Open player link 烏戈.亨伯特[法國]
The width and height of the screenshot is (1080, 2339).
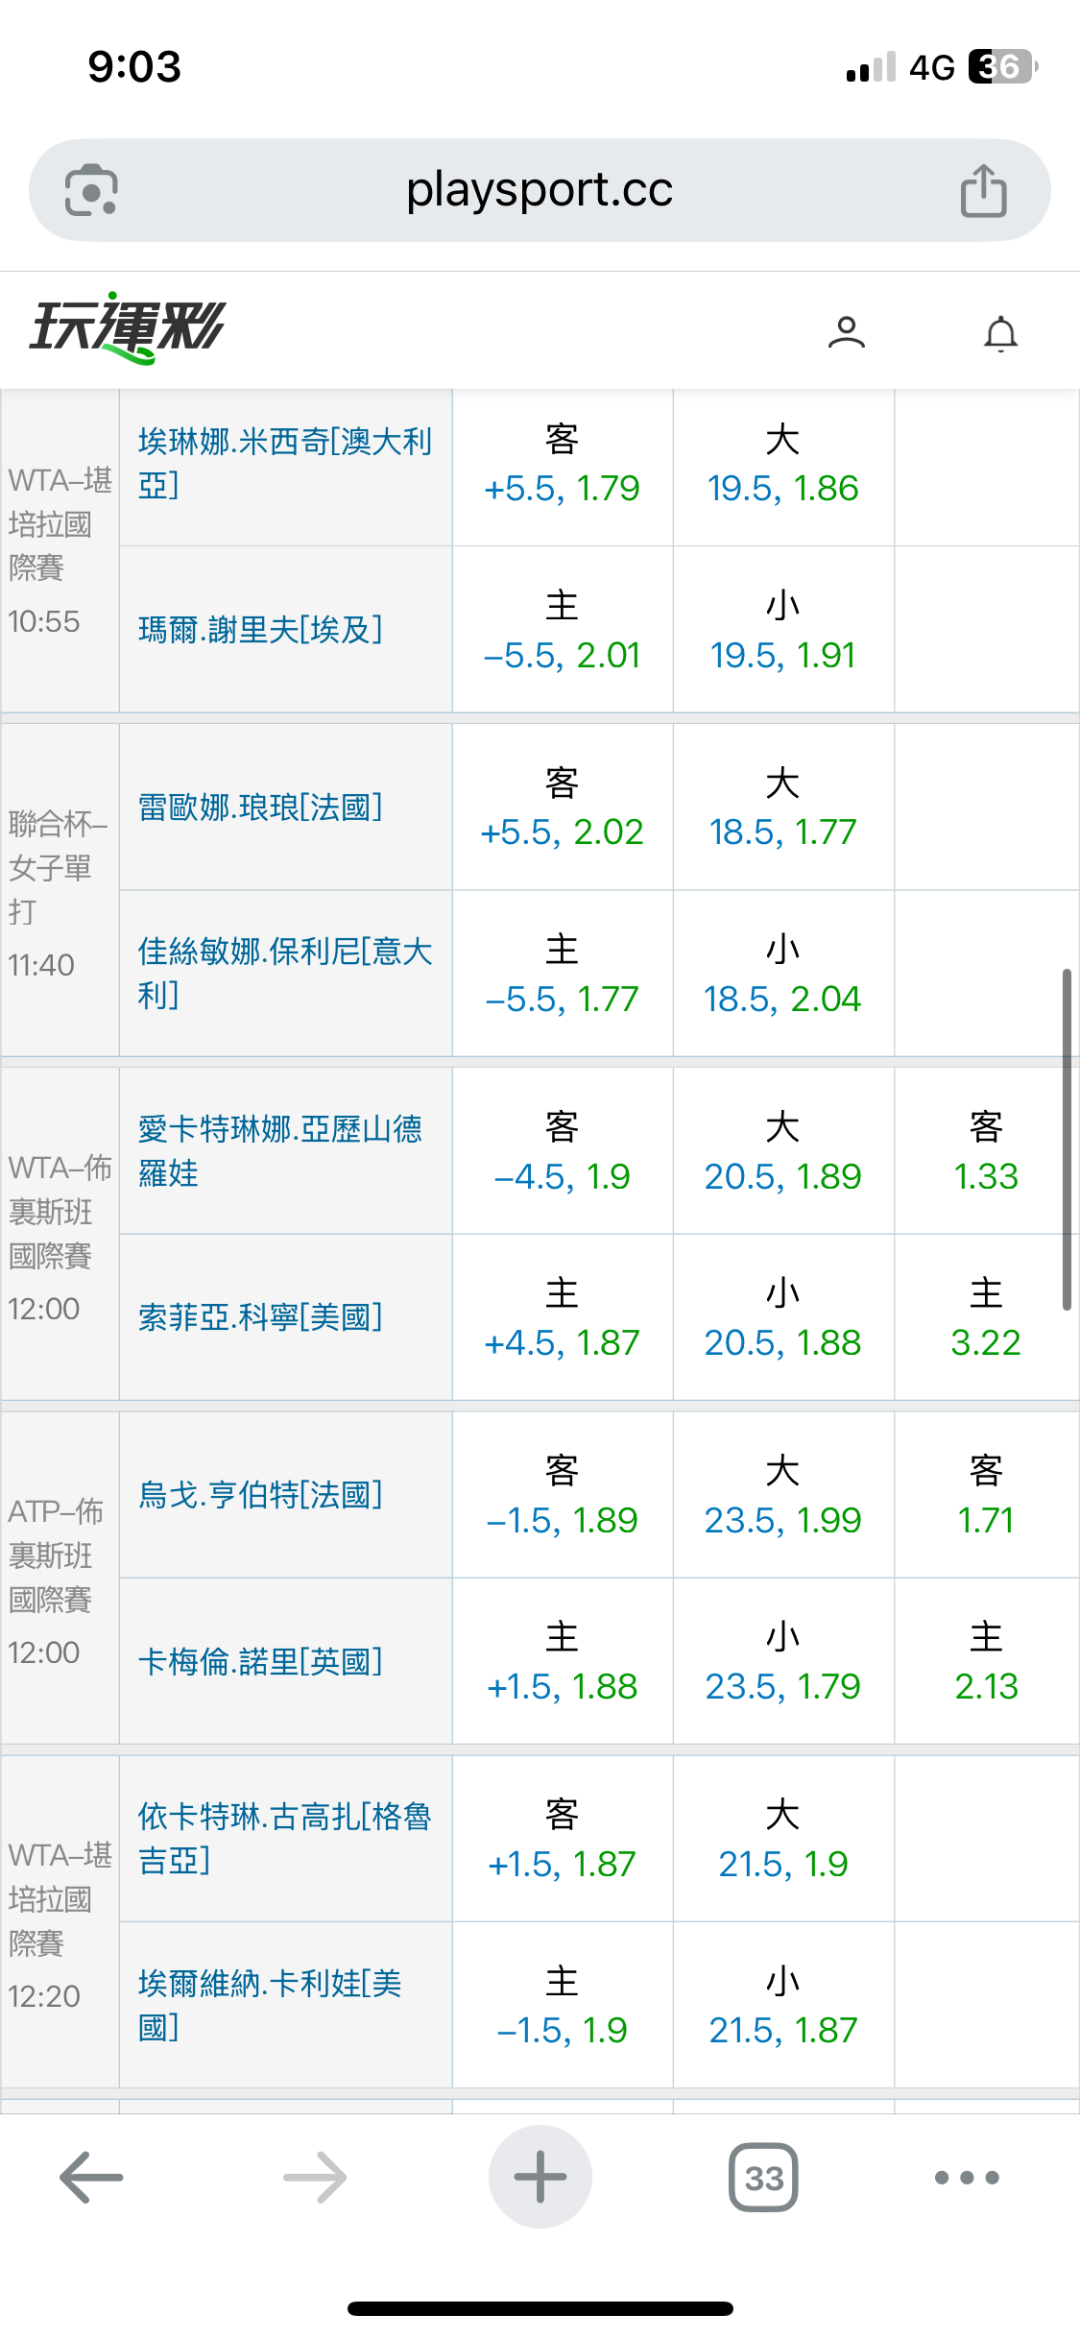[260, 1495]
